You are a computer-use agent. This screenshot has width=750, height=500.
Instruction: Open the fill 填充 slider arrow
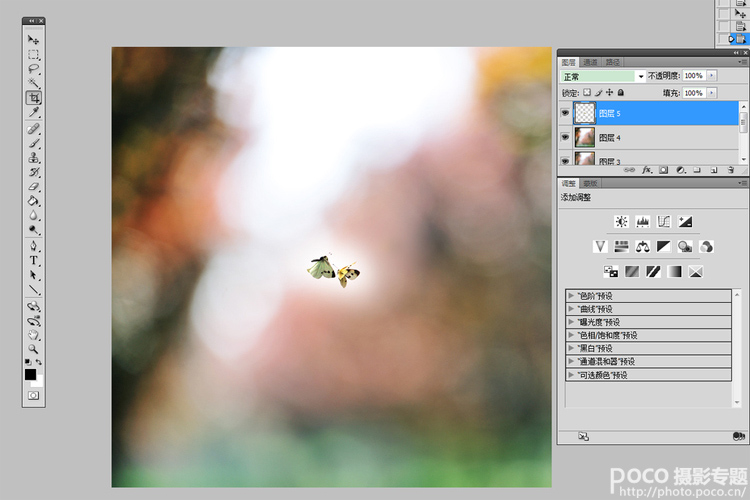tap(712, 93)
